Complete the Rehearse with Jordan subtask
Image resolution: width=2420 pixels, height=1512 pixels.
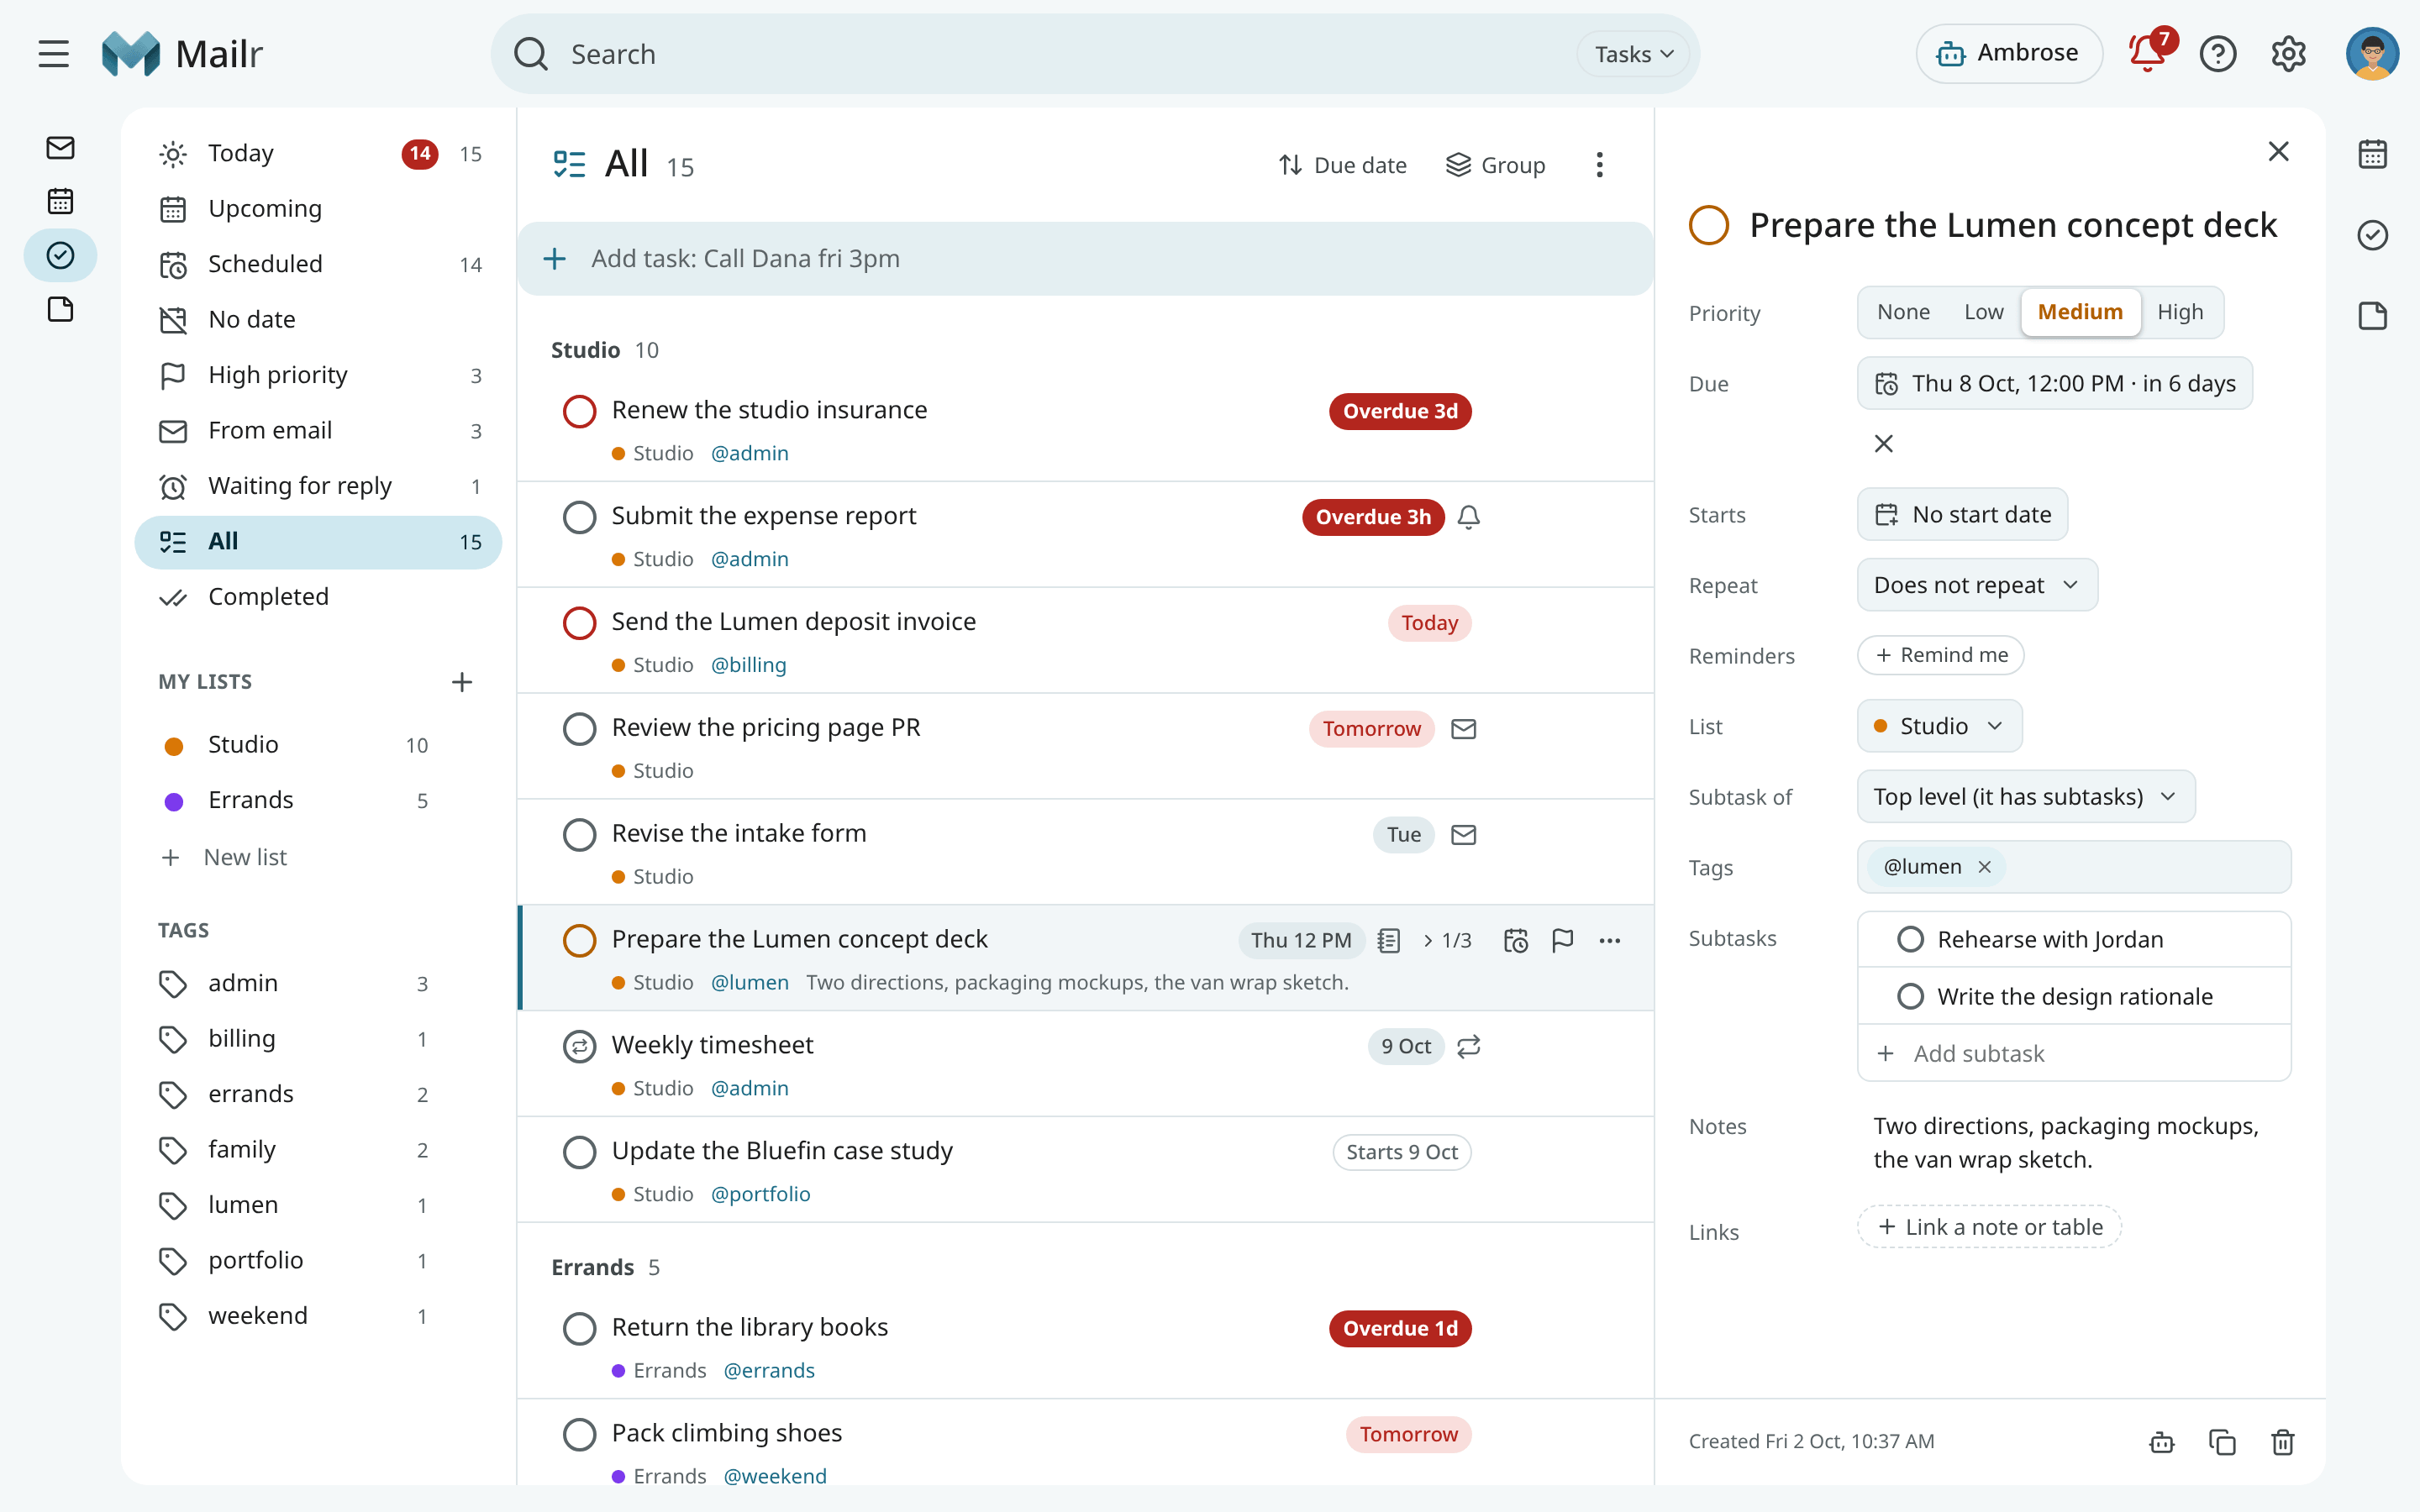1910,939
